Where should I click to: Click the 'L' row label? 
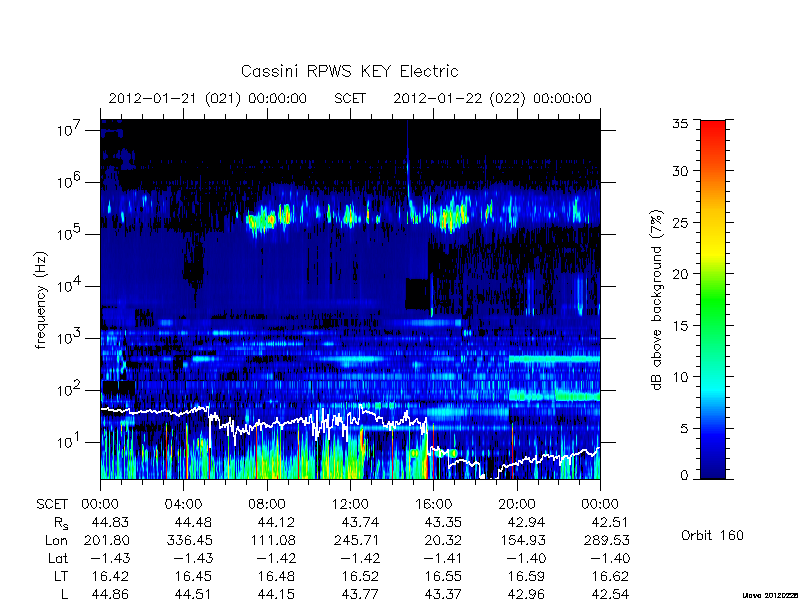tap(64, 594)
